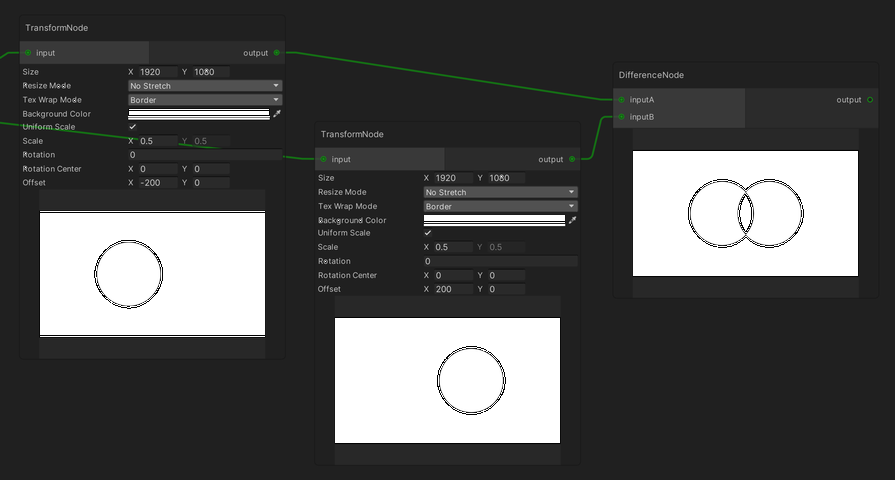This screenshot has width=895, height=480.
Task: Toggle Uniform Scale in the left TransformNode
Action: click(x=132, y=127)
